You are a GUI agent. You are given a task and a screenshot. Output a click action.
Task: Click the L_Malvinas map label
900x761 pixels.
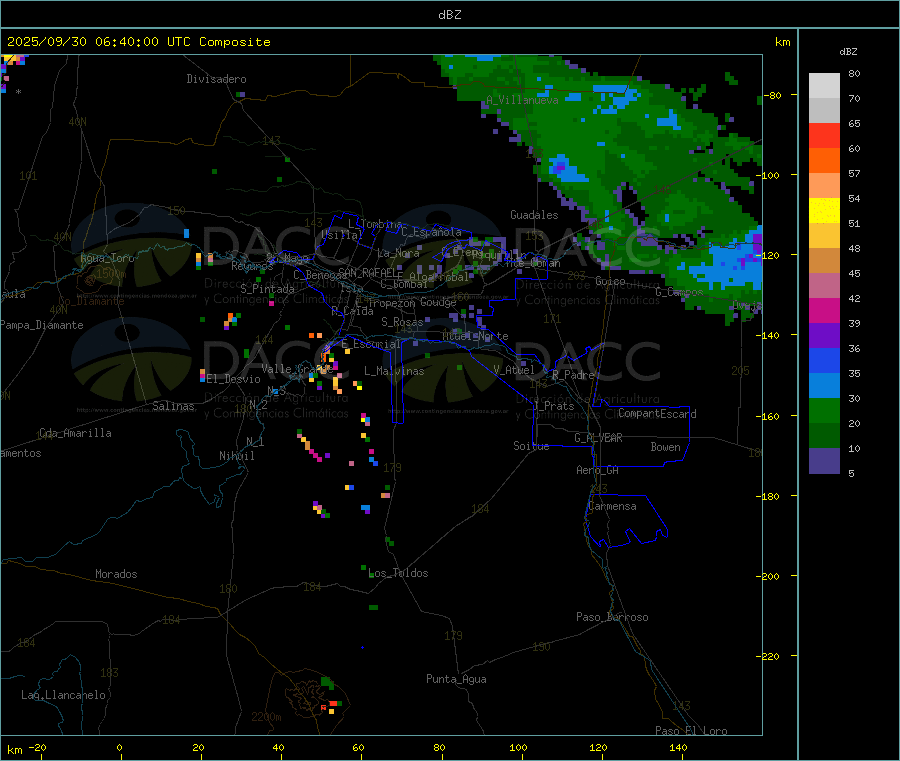point(394,371)
